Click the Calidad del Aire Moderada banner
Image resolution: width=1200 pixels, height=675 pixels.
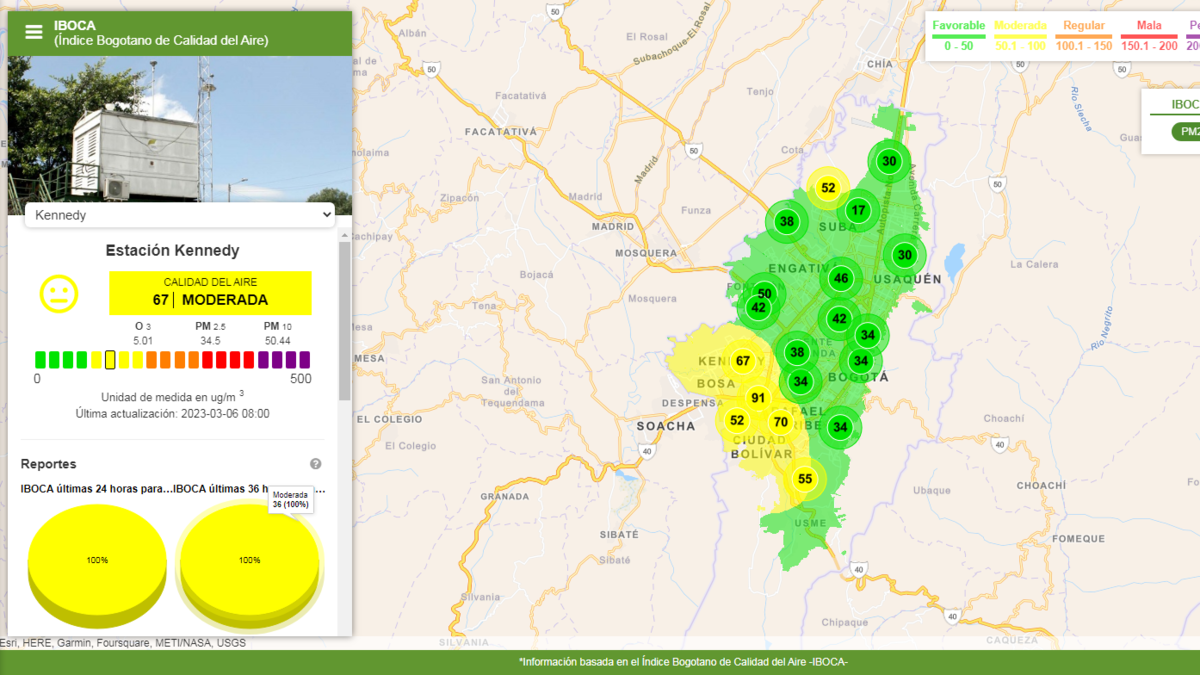tap(210, 292)
